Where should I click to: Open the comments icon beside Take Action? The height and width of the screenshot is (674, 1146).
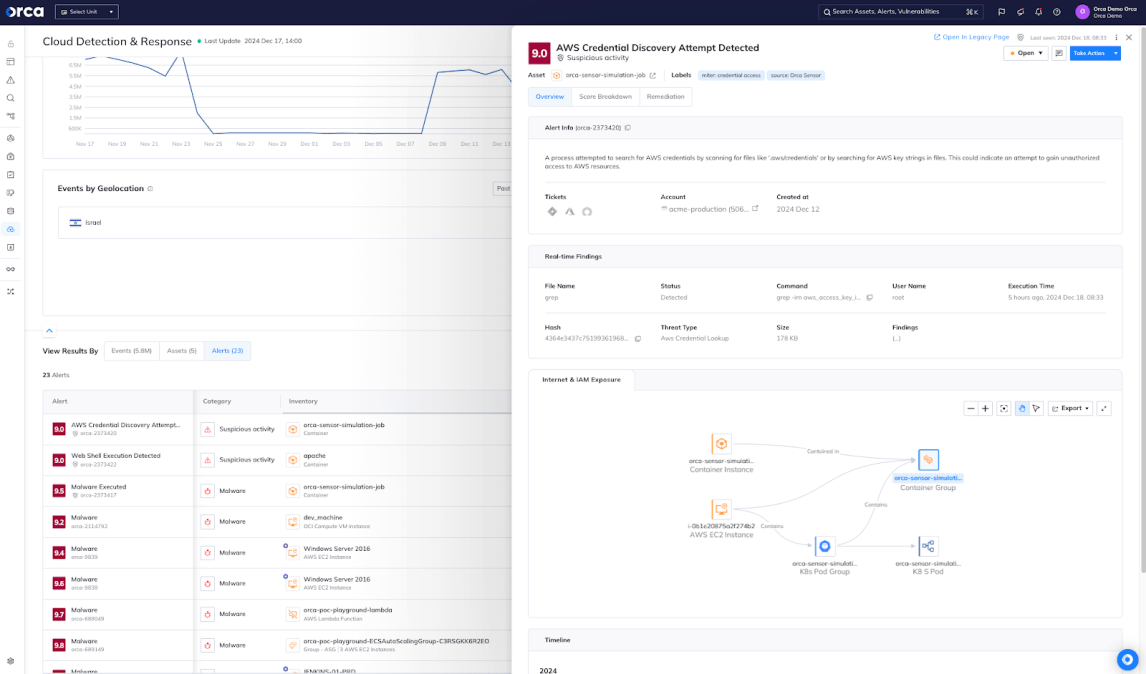point(1059,53)
